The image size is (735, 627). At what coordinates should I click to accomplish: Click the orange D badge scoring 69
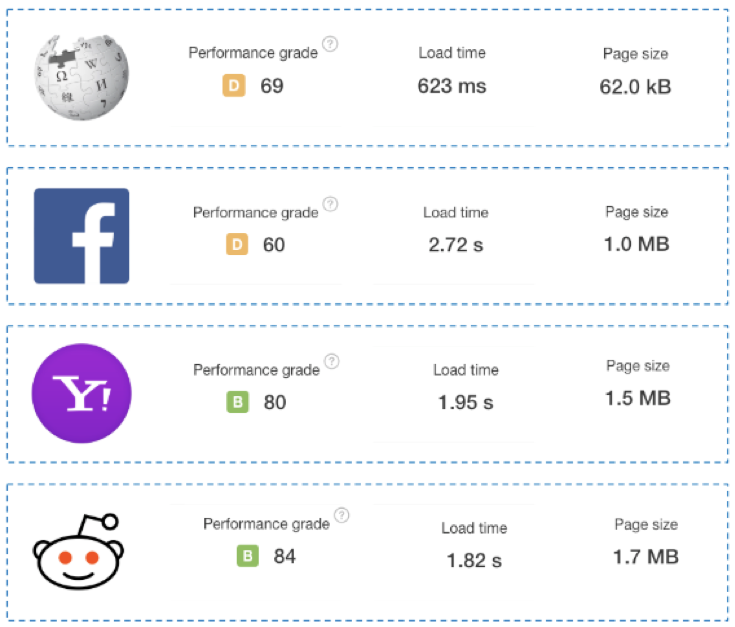point(233,86)
